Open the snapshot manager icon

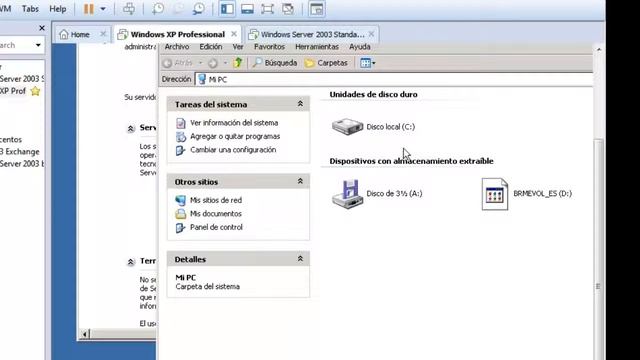tap(199, 9)
